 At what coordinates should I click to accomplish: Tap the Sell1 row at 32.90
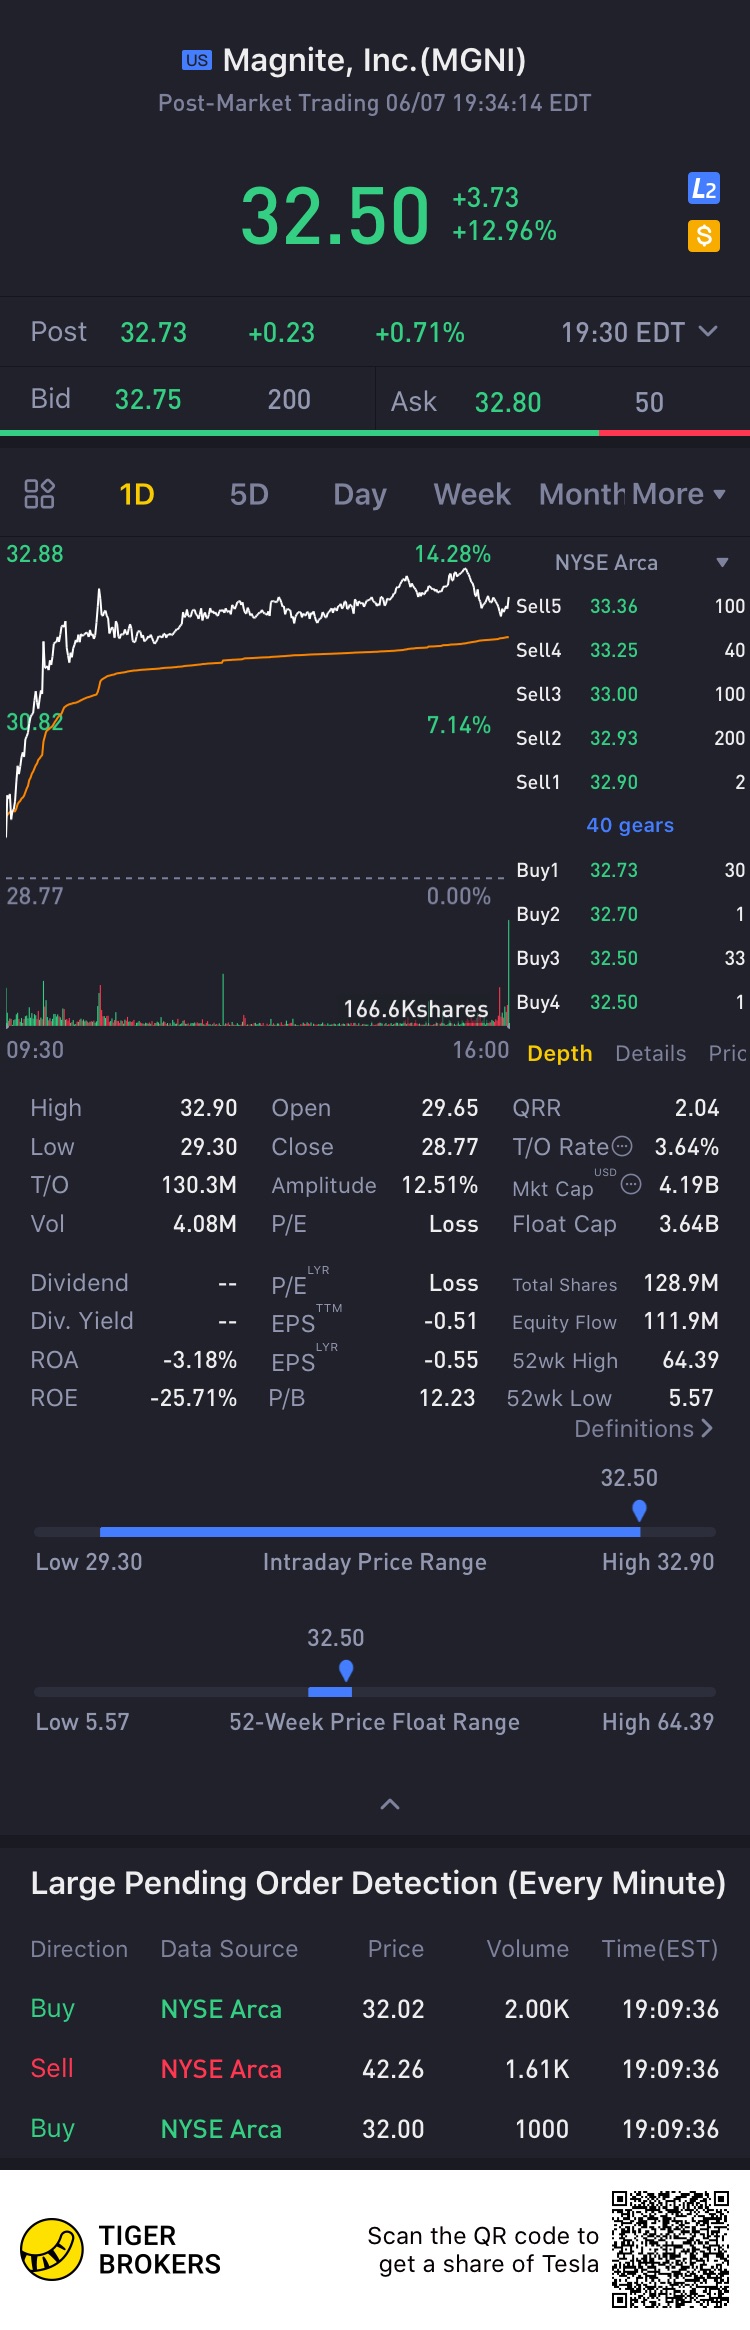point(630,782)
